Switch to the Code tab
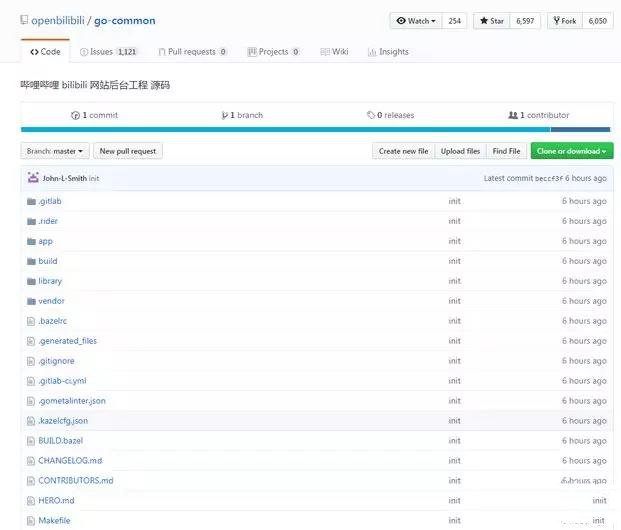621x530 pixels. (x=46, y=52)
